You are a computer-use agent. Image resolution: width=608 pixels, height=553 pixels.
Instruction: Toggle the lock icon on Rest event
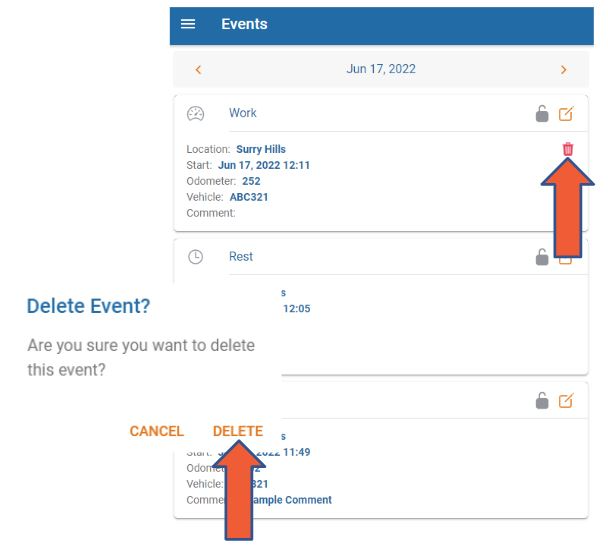(542, 257)
